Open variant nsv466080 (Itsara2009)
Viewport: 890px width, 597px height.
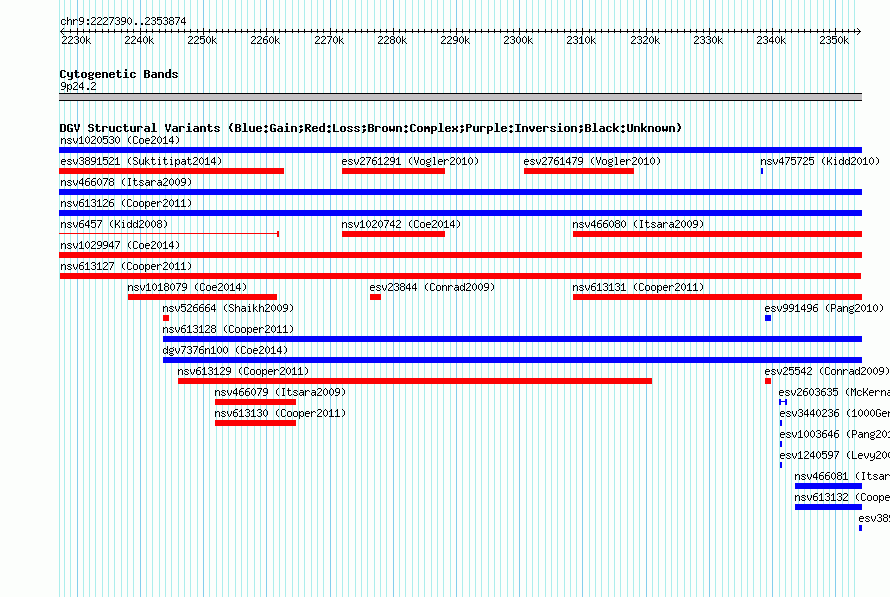(x=638, y=224)
